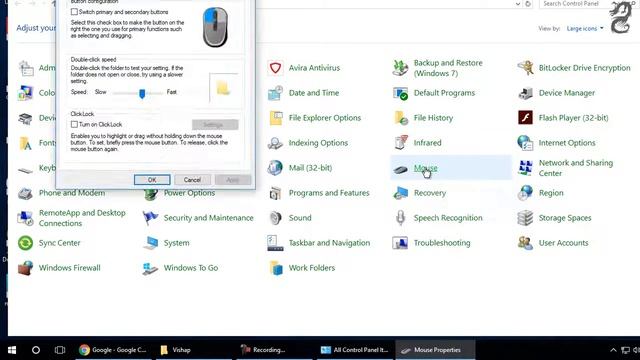Click the double-click test folder
Image resolution: width=640 pixels, height=360 pixels.
223,87
